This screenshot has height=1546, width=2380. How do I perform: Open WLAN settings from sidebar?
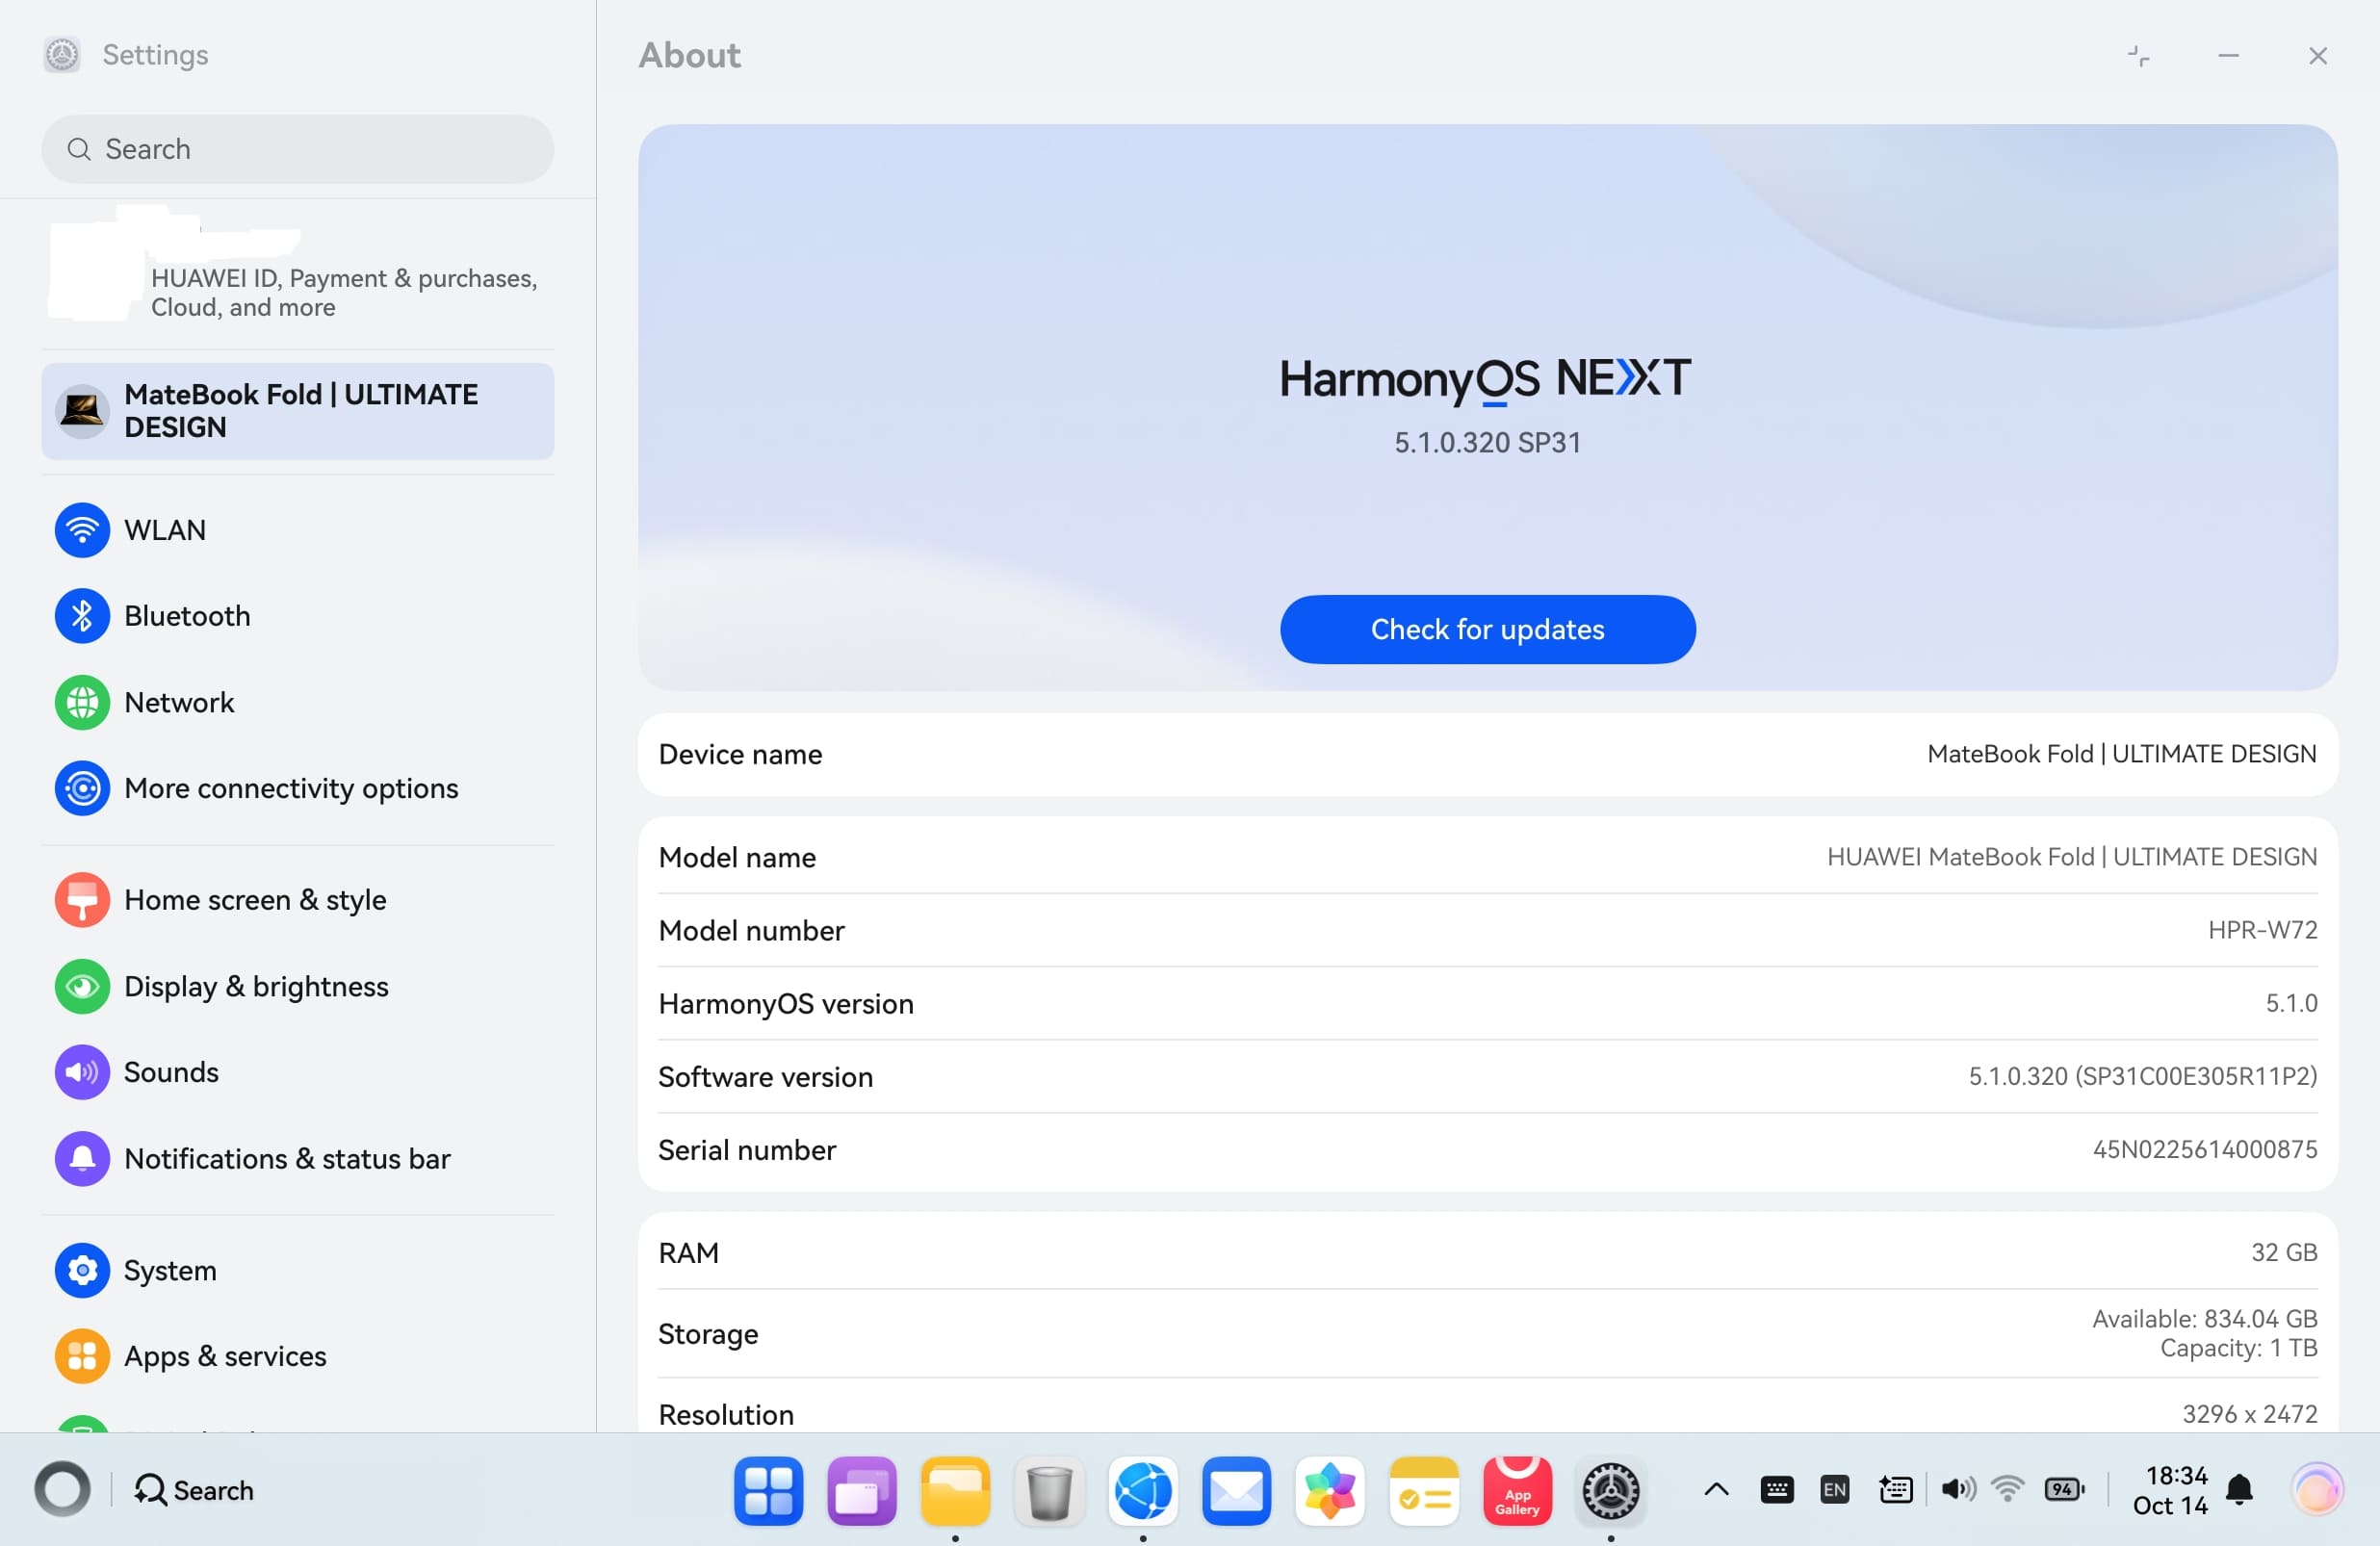tap(165, 530)
